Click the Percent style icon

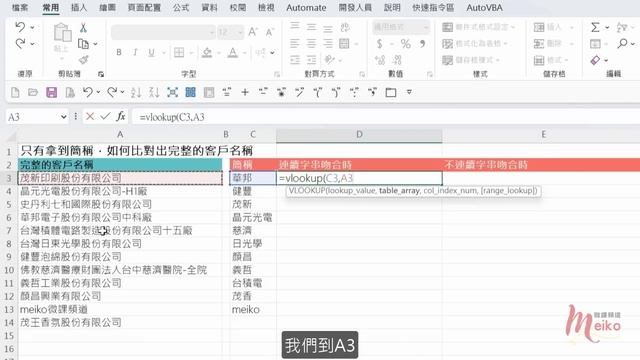(x=405, y=44)
